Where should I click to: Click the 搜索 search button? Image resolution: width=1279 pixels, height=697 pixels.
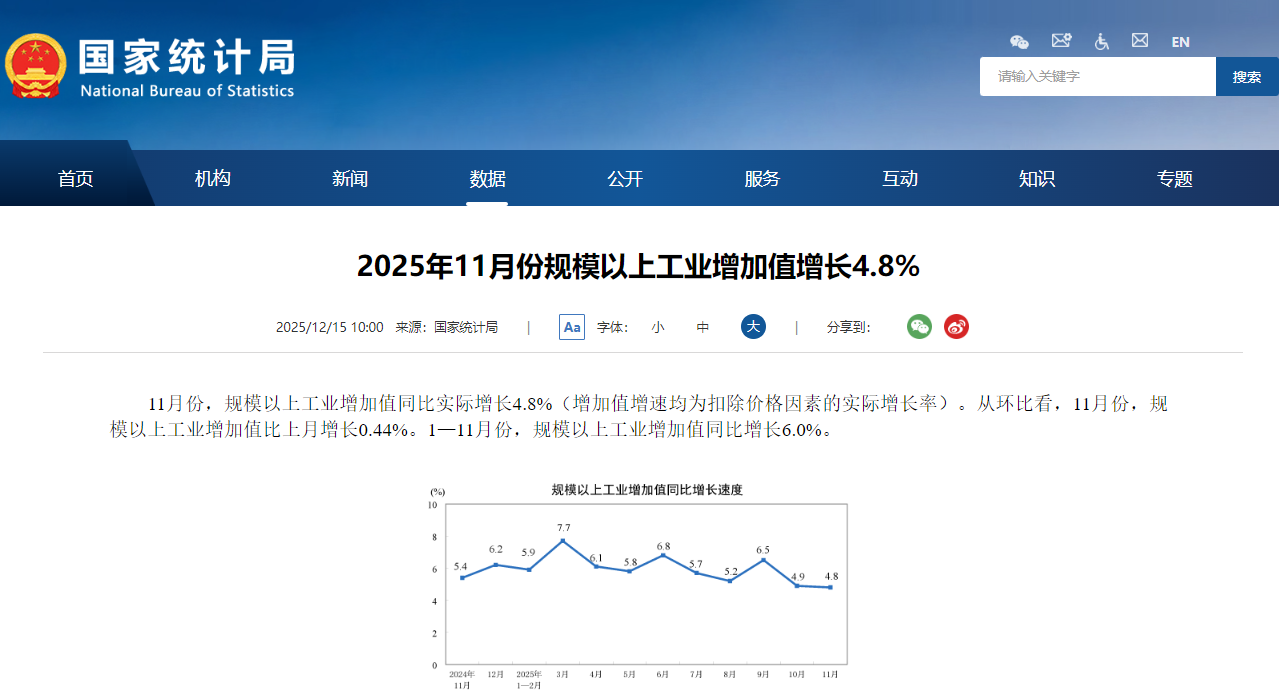1246,76
